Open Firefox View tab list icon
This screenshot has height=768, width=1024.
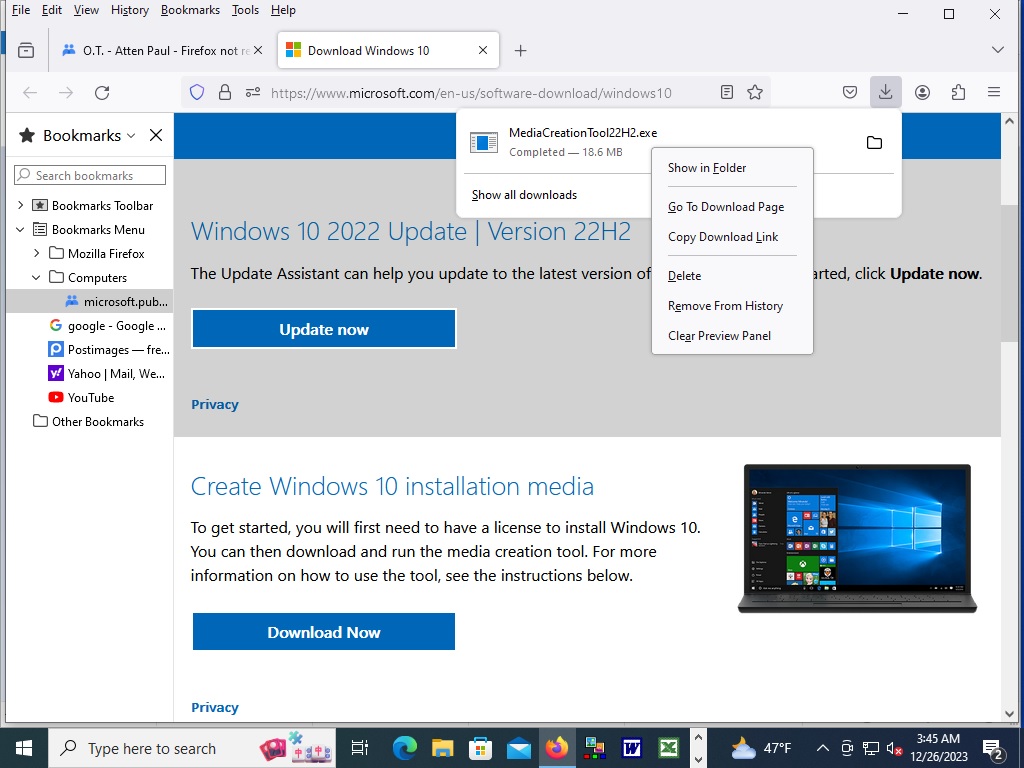pyautogui.click(x=26, y=50)
